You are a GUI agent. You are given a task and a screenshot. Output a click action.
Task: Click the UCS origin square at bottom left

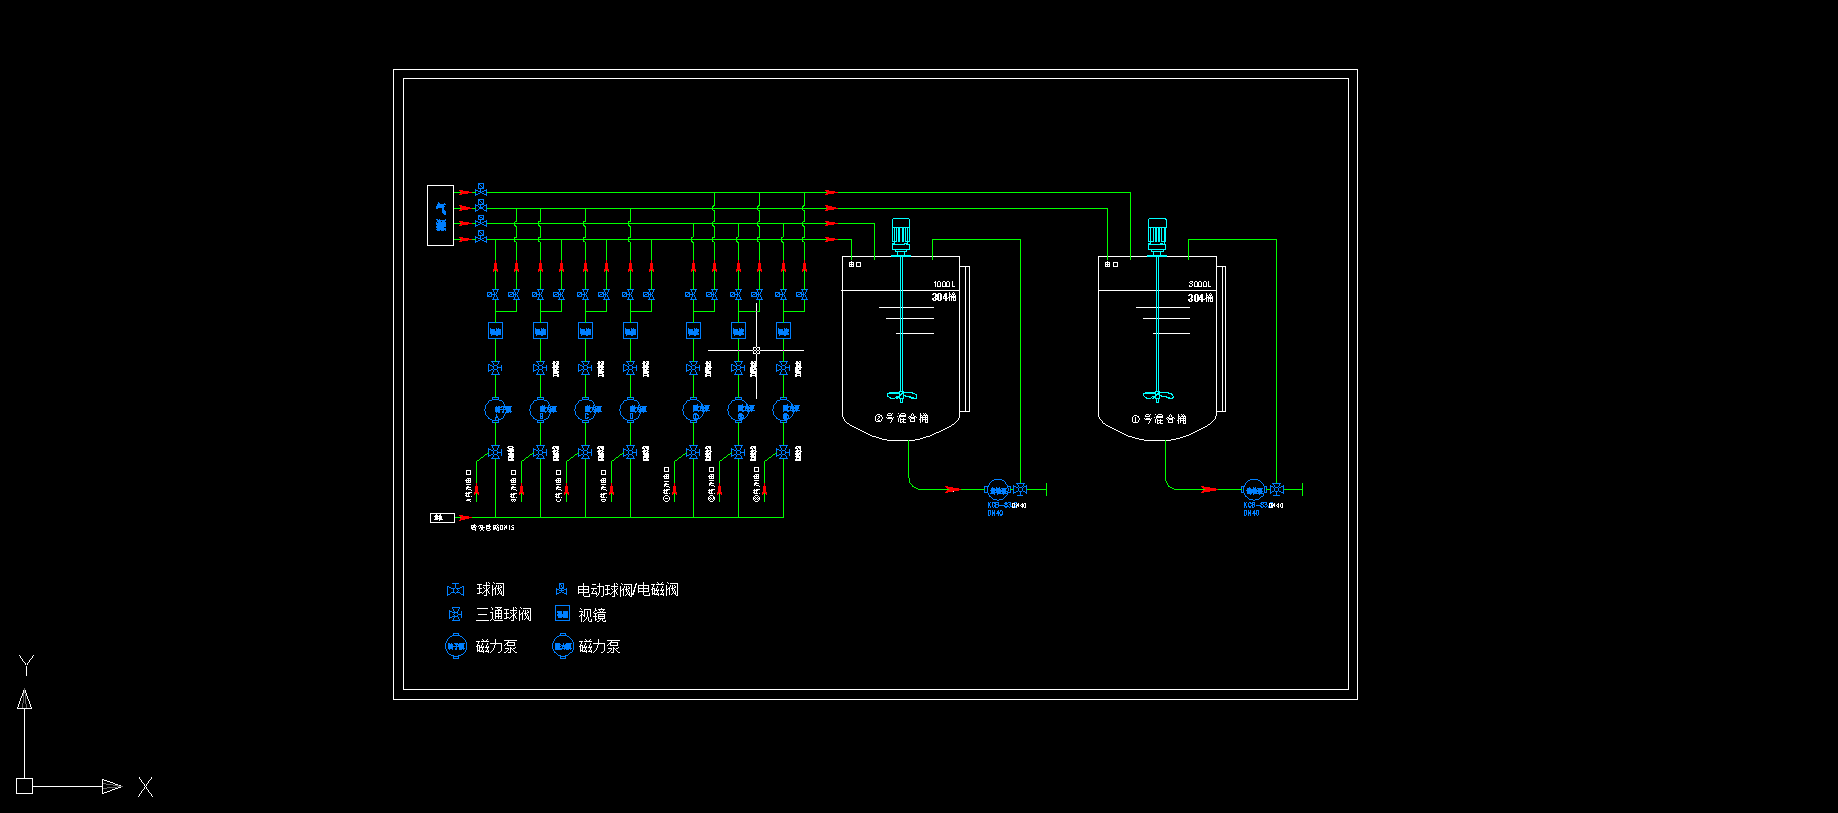point(25,786)
